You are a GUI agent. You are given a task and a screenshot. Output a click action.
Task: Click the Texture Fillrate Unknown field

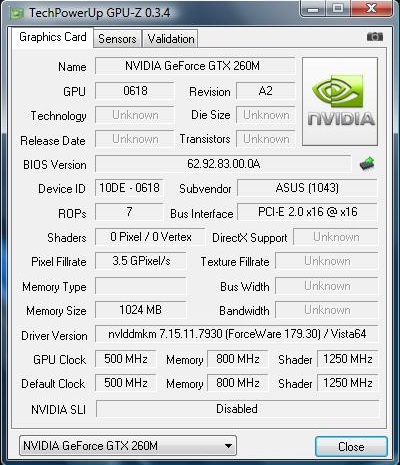point(327,261)
